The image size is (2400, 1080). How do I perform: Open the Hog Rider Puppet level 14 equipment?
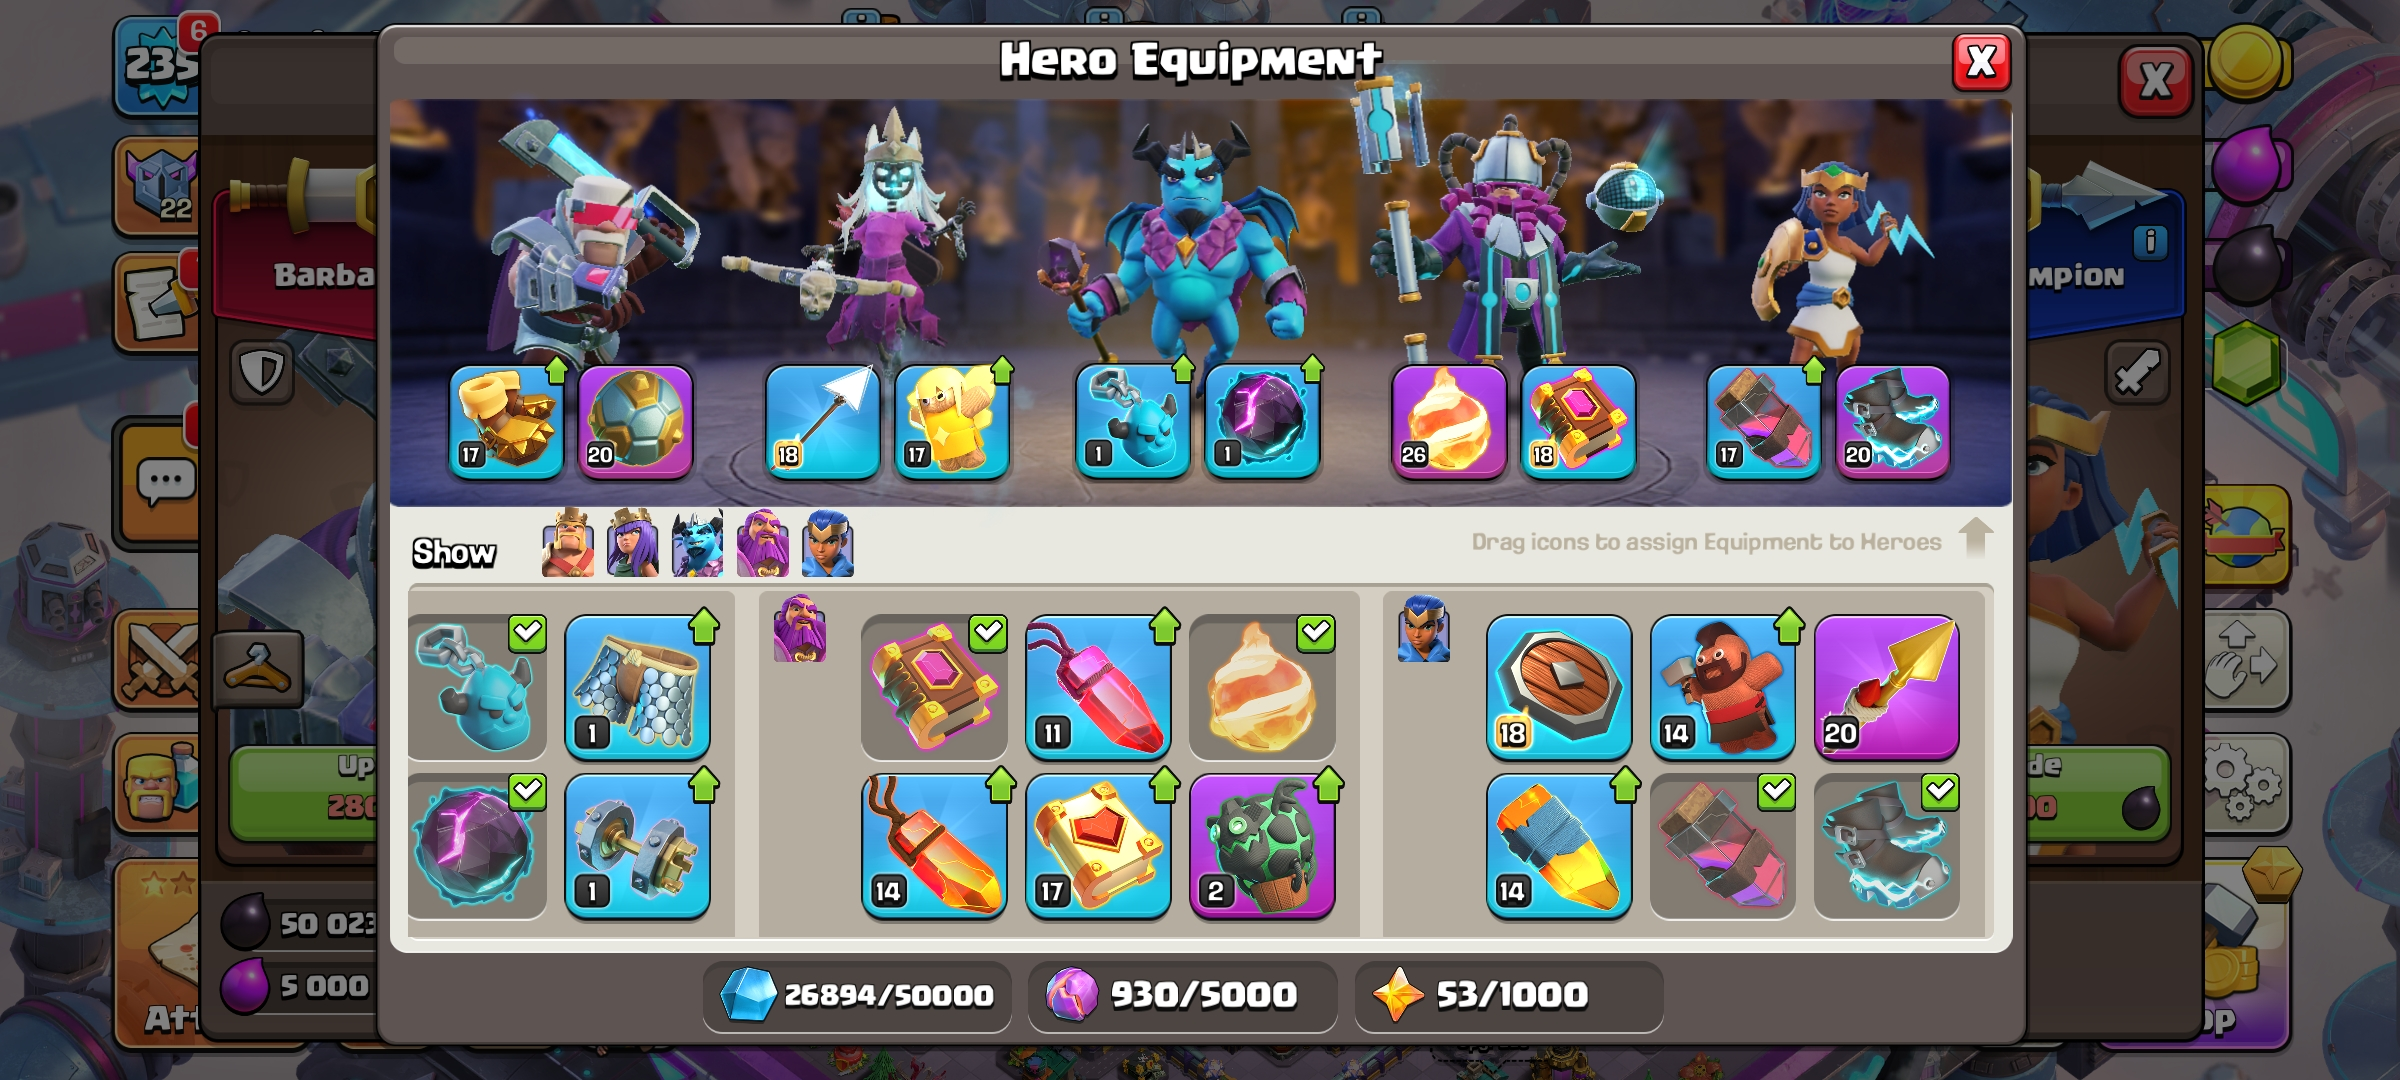1722,687
